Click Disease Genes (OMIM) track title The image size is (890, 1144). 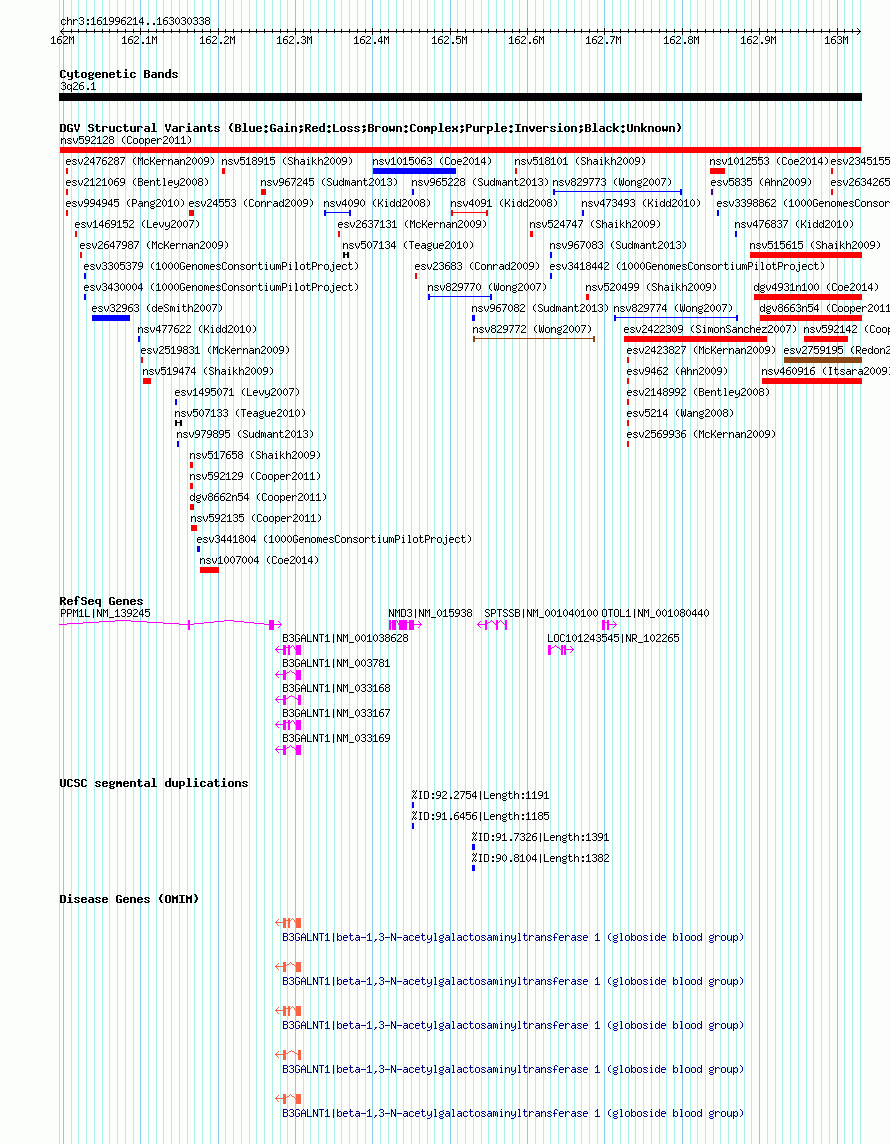tap(129, 899)
